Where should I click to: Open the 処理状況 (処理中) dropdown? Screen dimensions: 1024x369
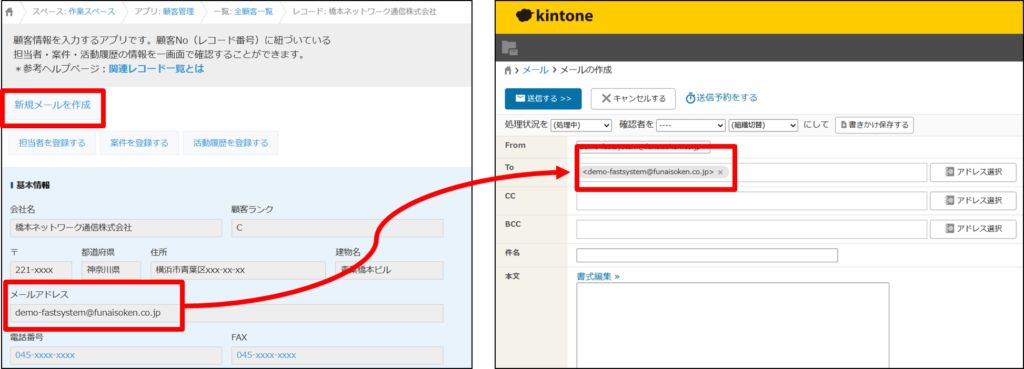pos(581,125)
